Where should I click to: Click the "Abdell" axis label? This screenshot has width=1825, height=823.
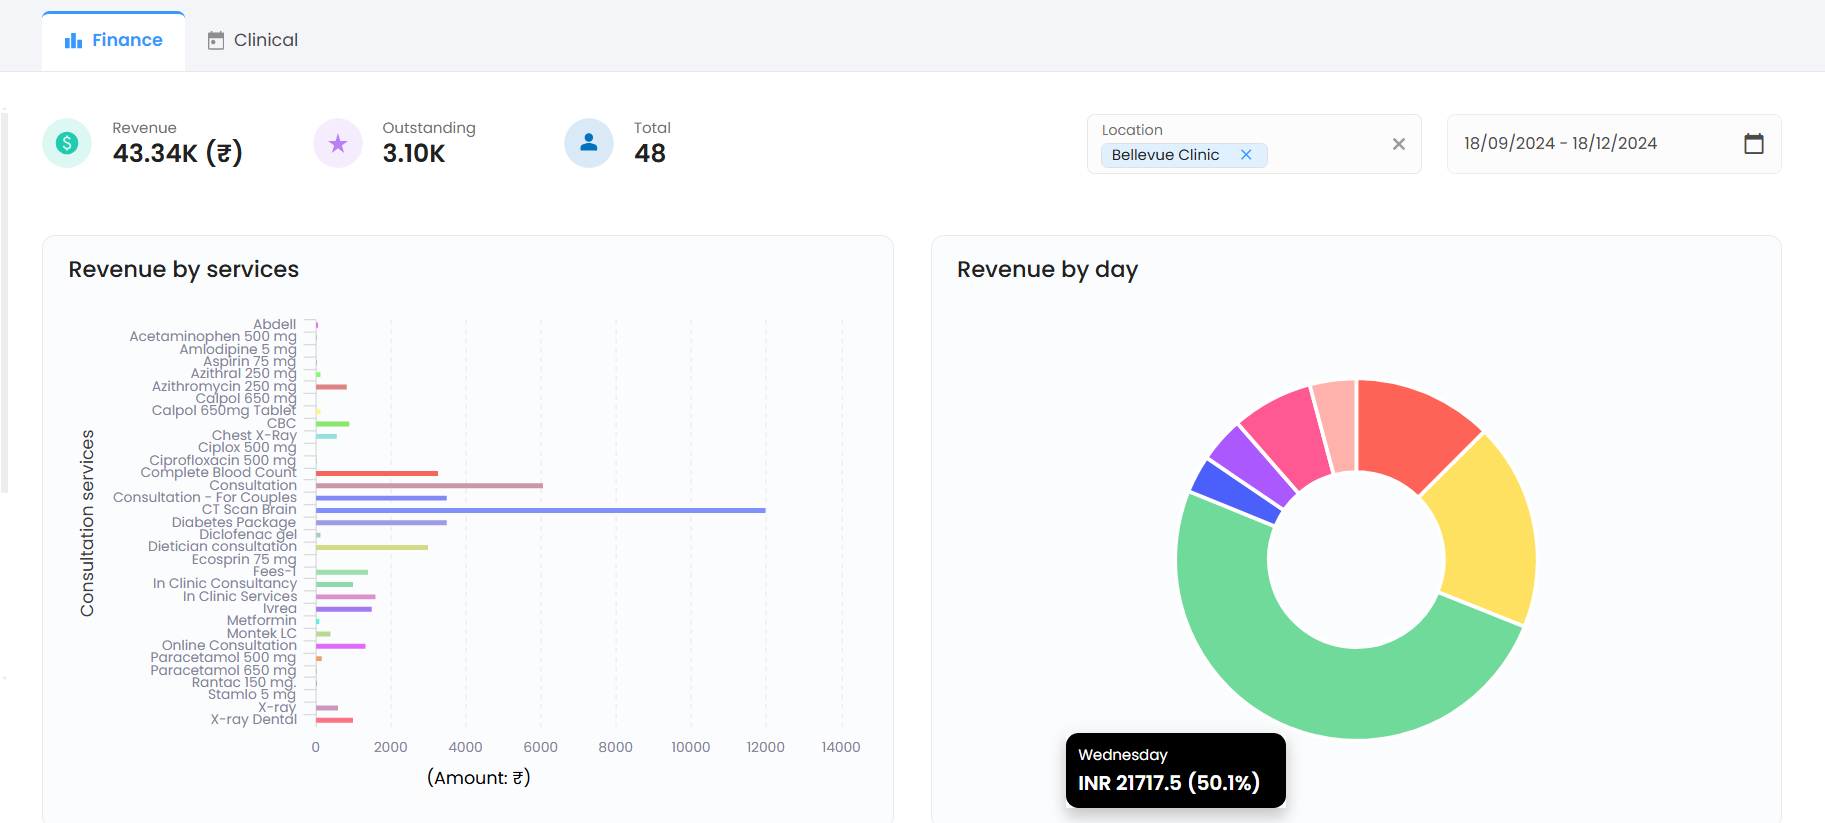tap(275, 324)
